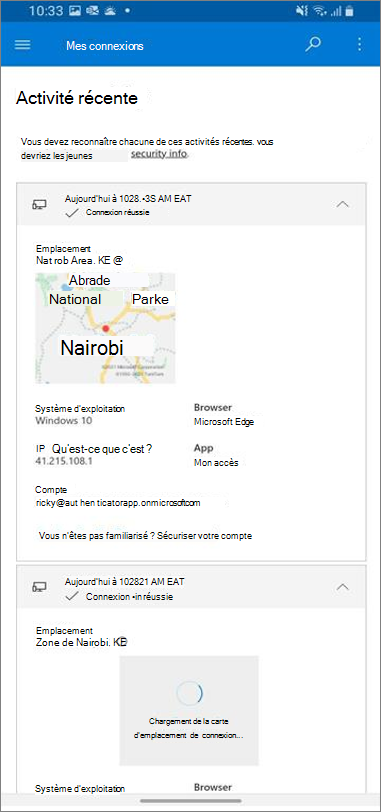Tap the 'Mes connexions' title
This screenshot has height=812, width=381.
coord(105,46)
